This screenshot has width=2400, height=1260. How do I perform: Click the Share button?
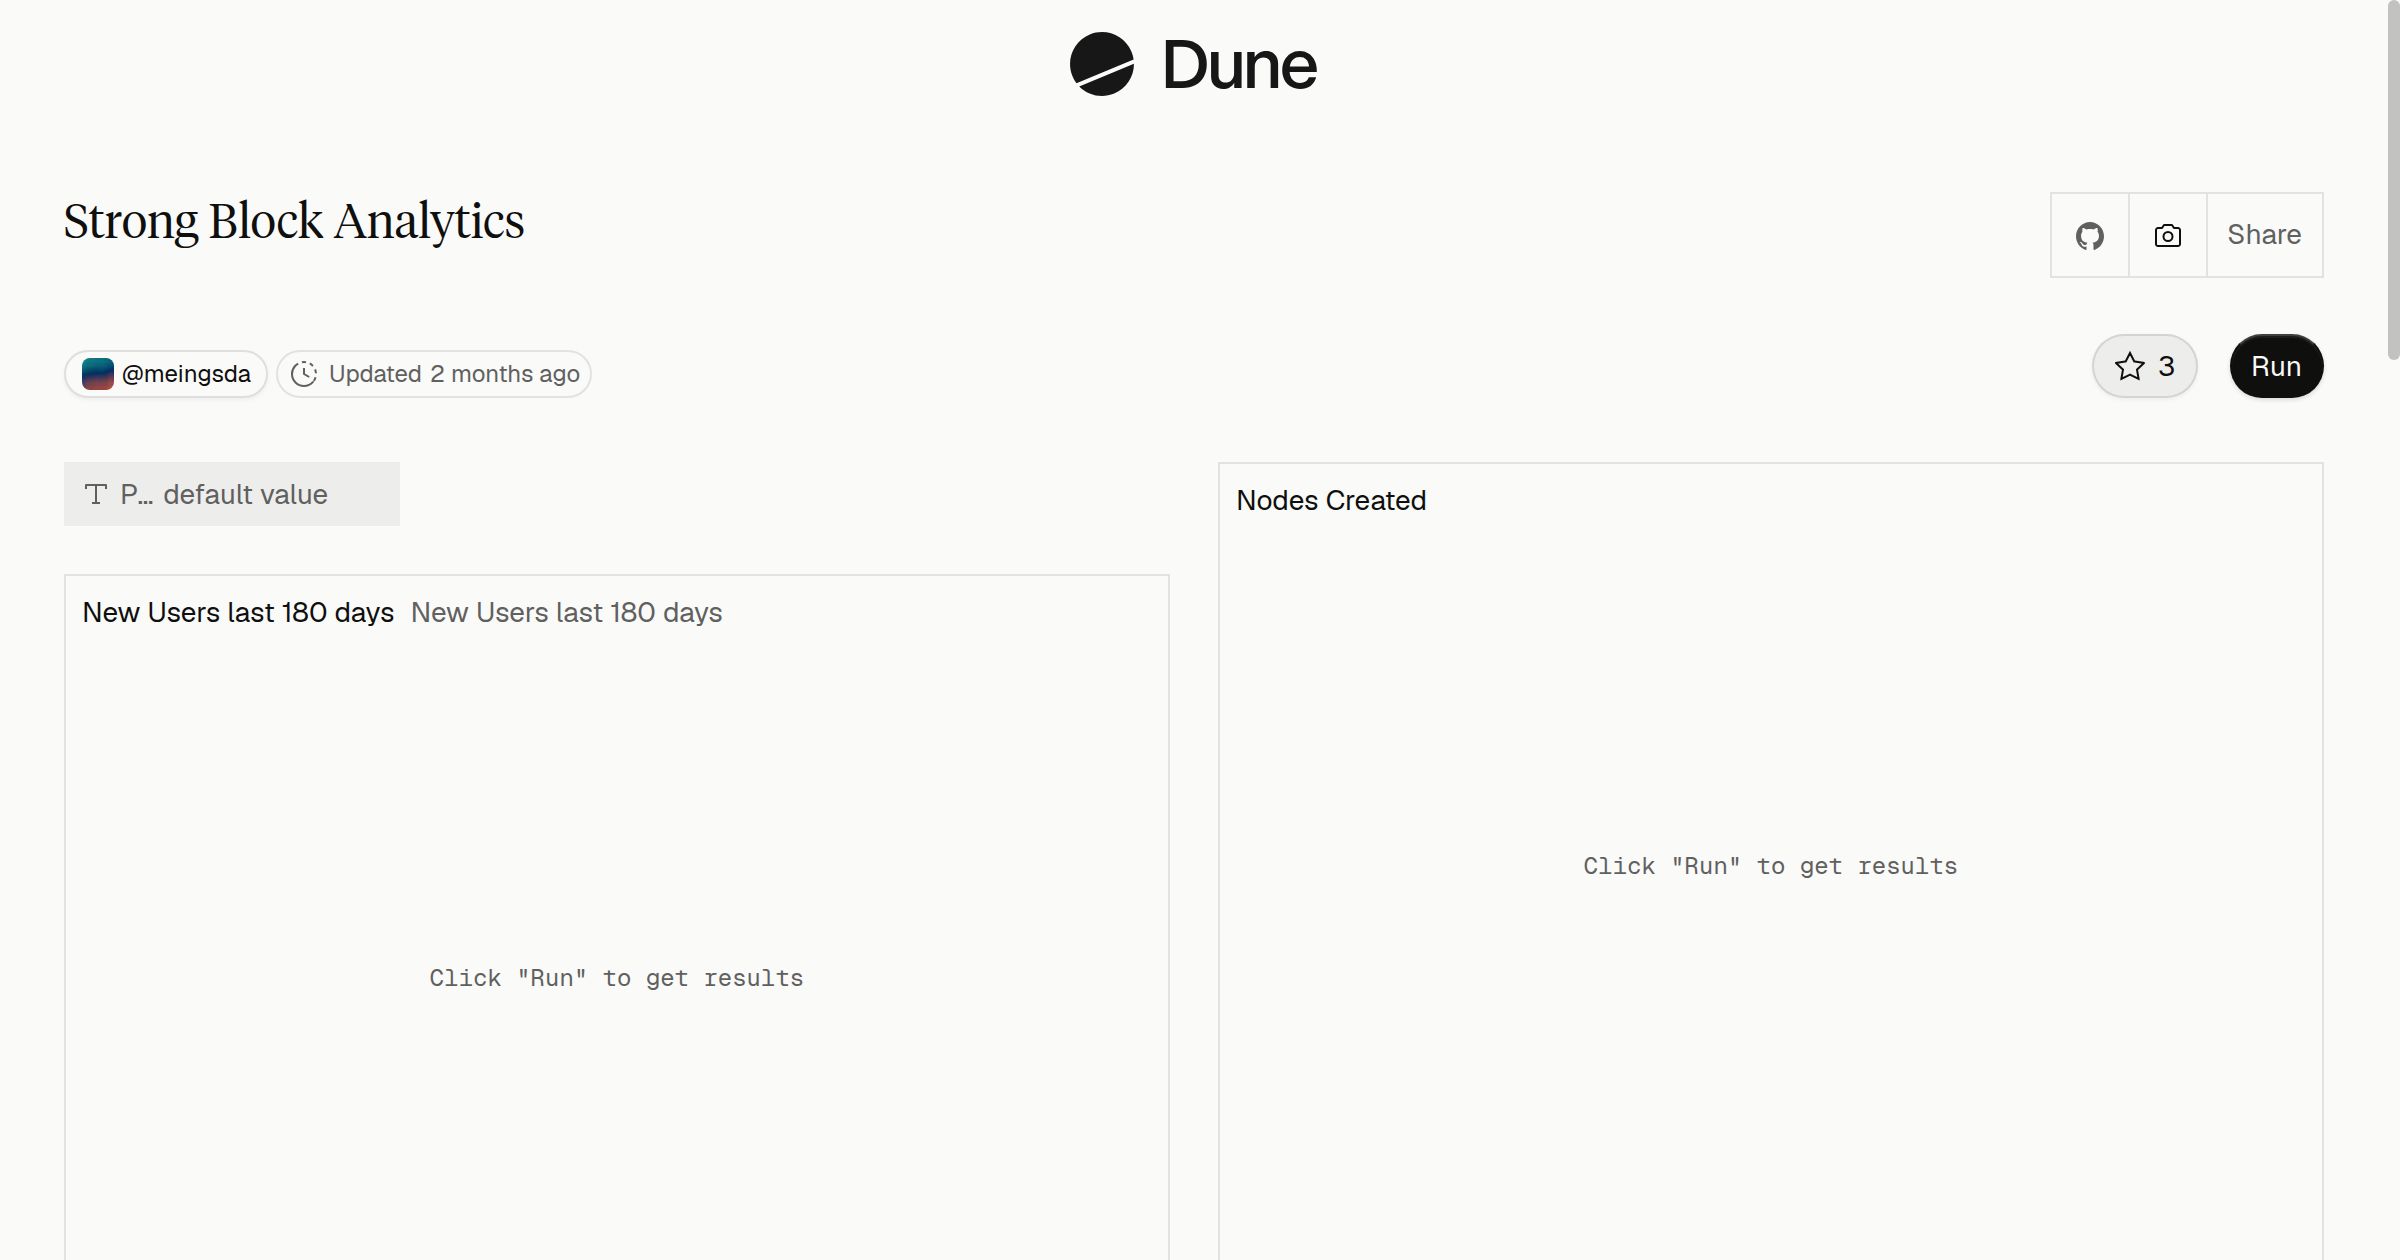[x=2264, y=235]
